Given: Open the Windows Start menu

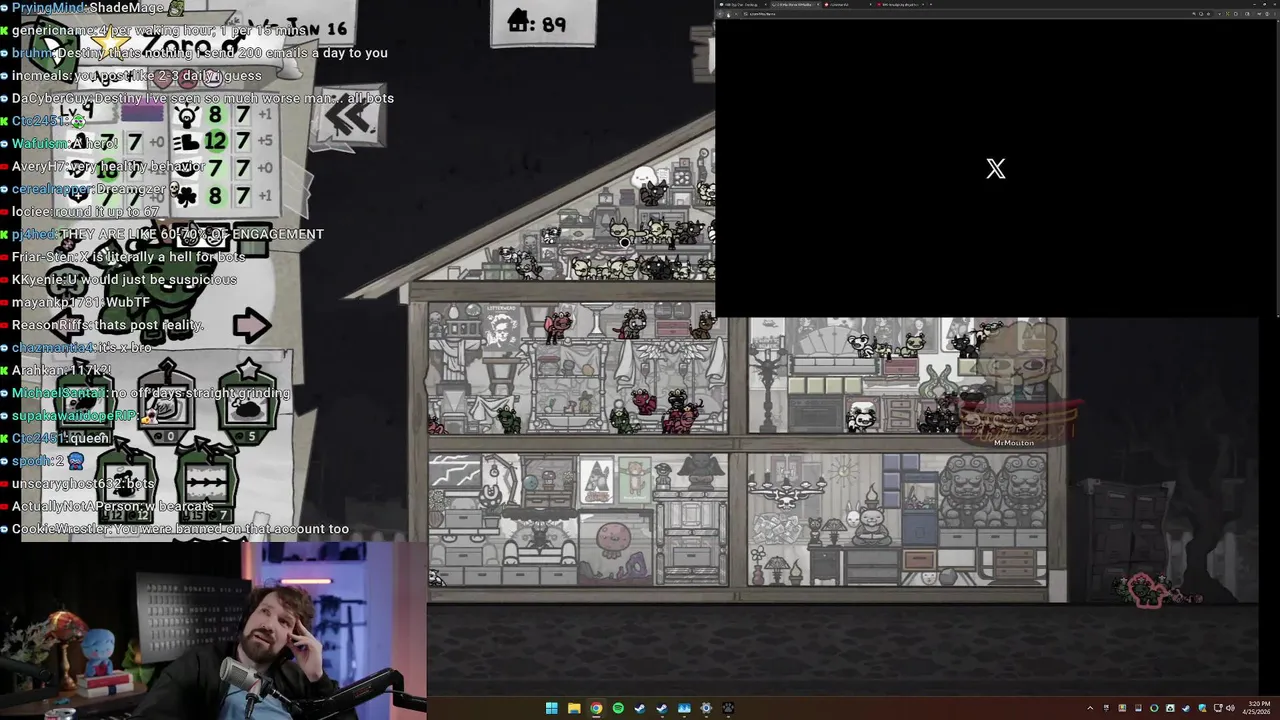Looking at the screenshot, I should 552,709.
